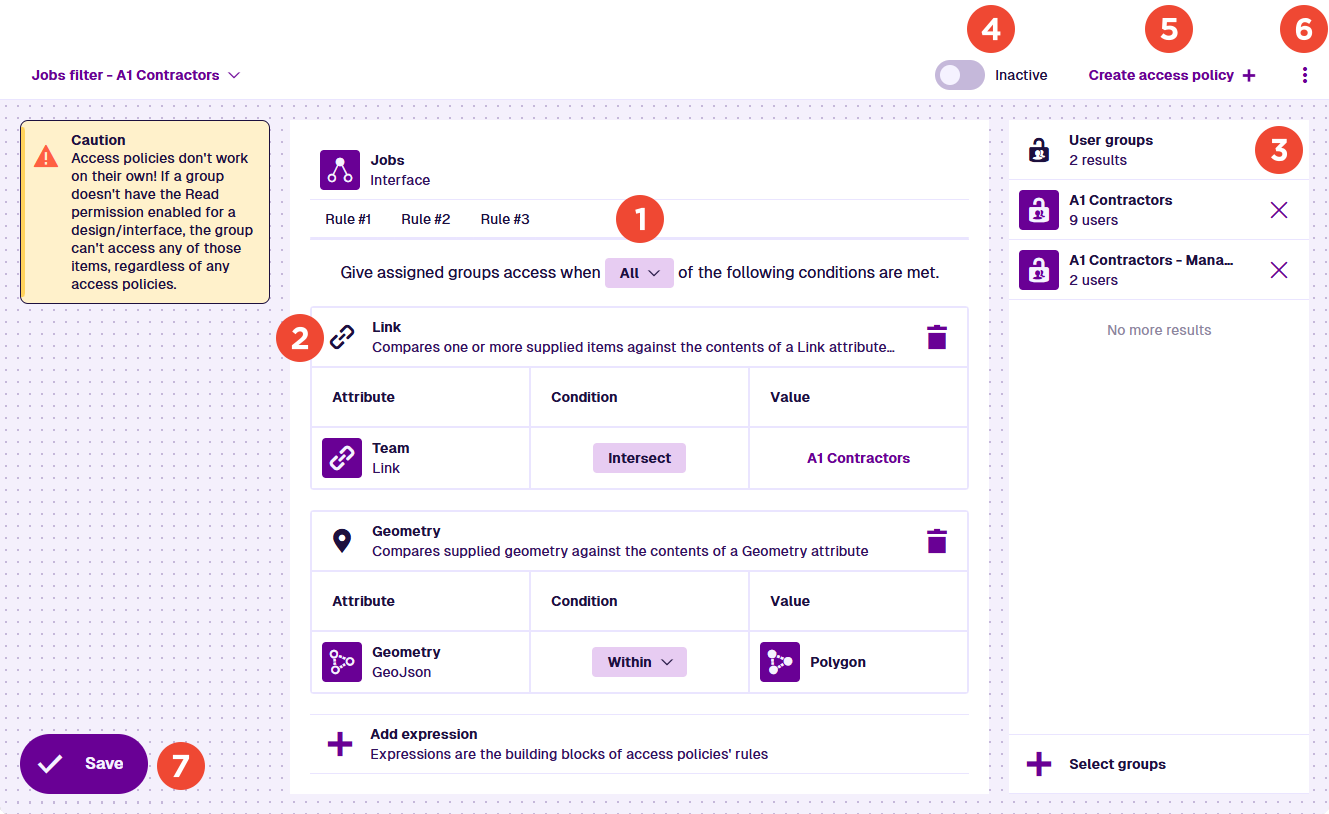This screenshot has height=814, width=1329.
Task: Click Add expression
Action: [424, 744]
